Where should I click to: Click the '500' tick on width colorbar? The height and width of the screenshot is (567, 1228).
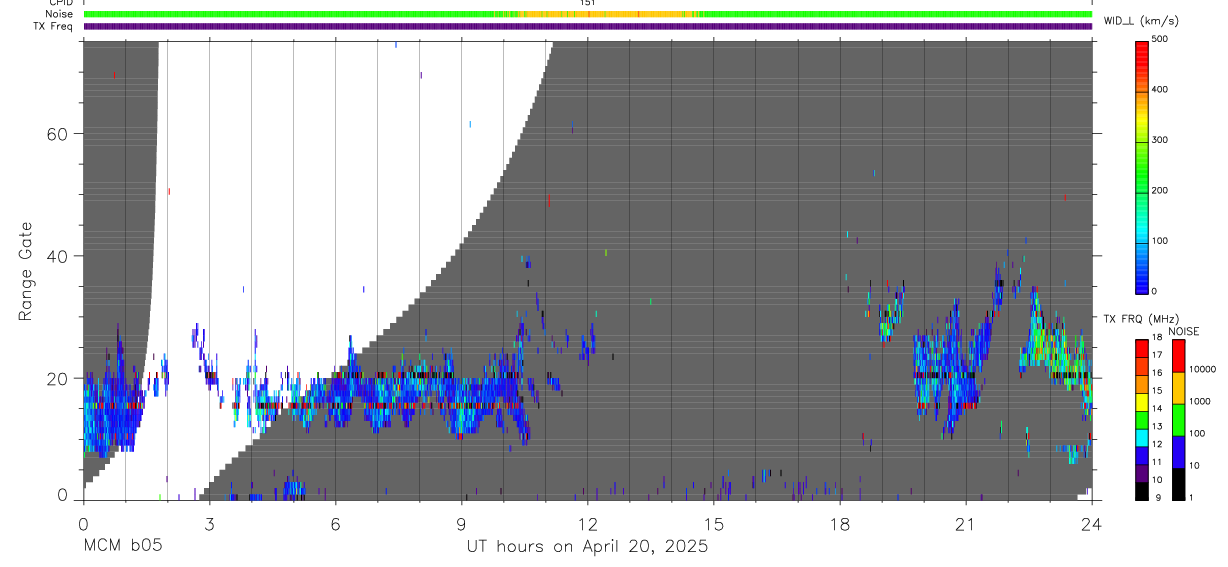(1160, 39)
